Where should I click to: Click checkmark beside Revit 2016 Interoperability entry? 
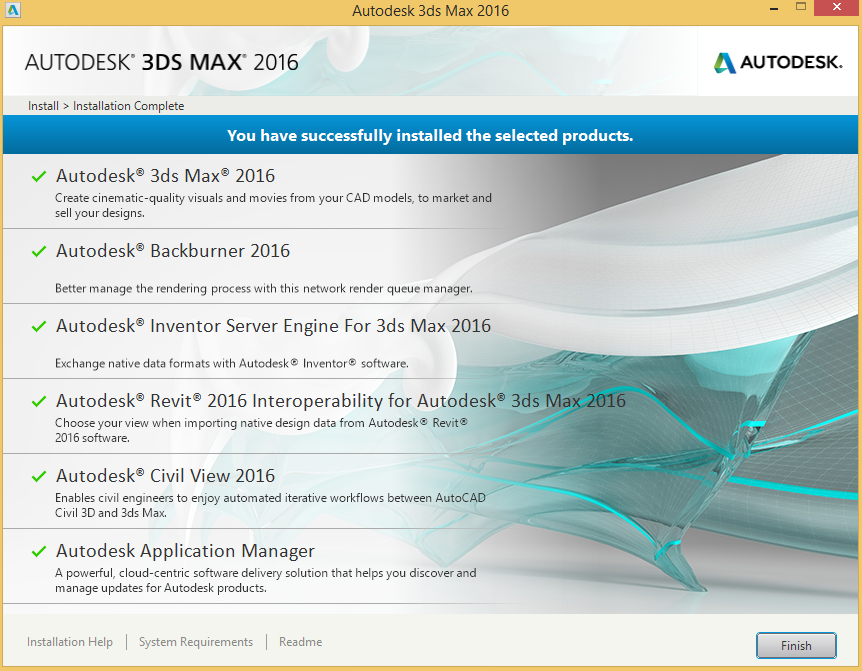(x=39, y=402)
